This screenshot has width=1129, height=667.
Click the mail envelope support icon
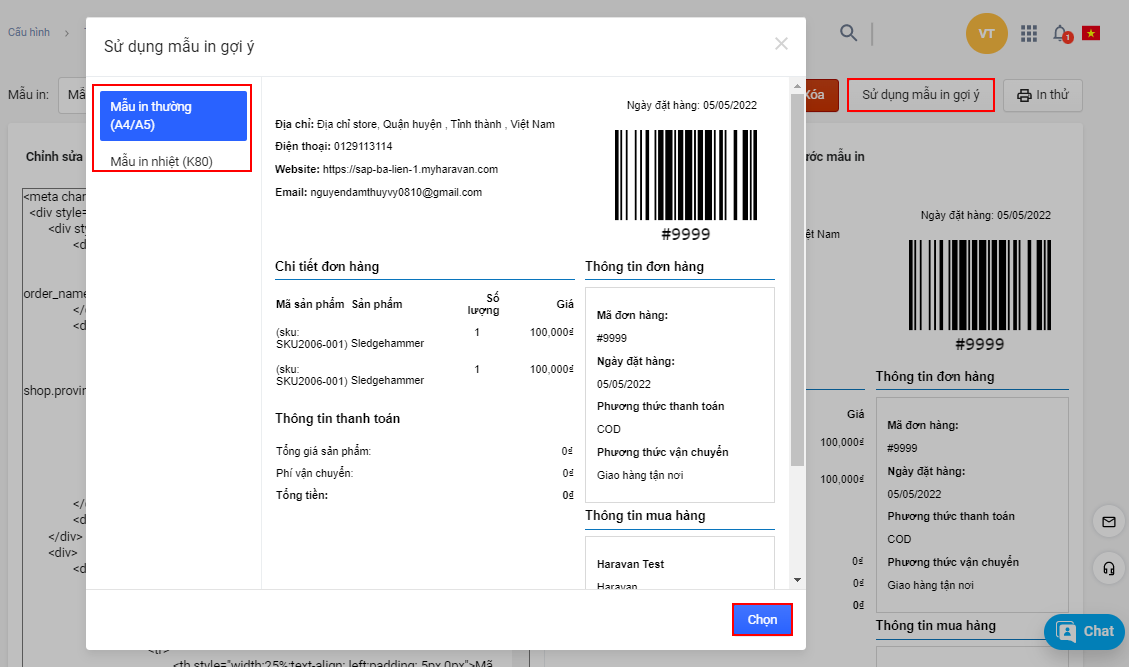(1108, 522)
